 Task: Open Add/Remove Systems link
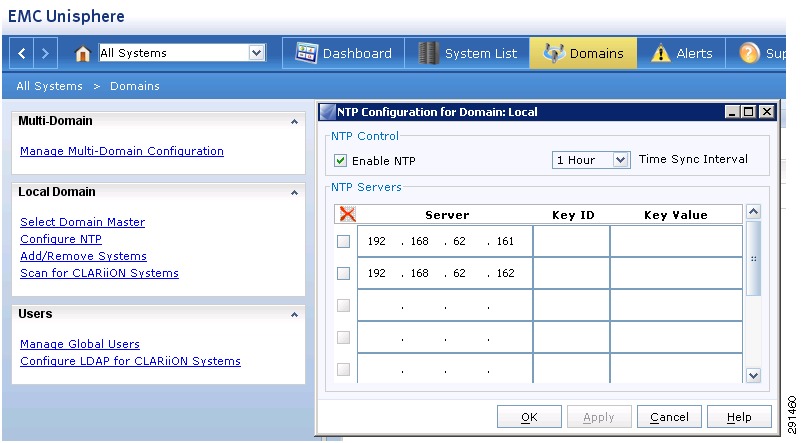(x=83, y=256)
